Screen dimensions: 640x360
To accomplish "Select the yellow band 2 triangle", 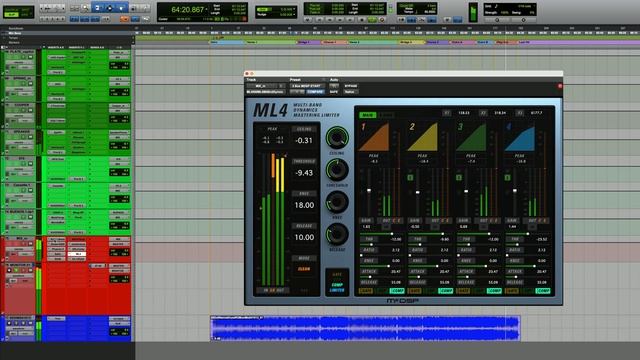I will pos(423,137).
